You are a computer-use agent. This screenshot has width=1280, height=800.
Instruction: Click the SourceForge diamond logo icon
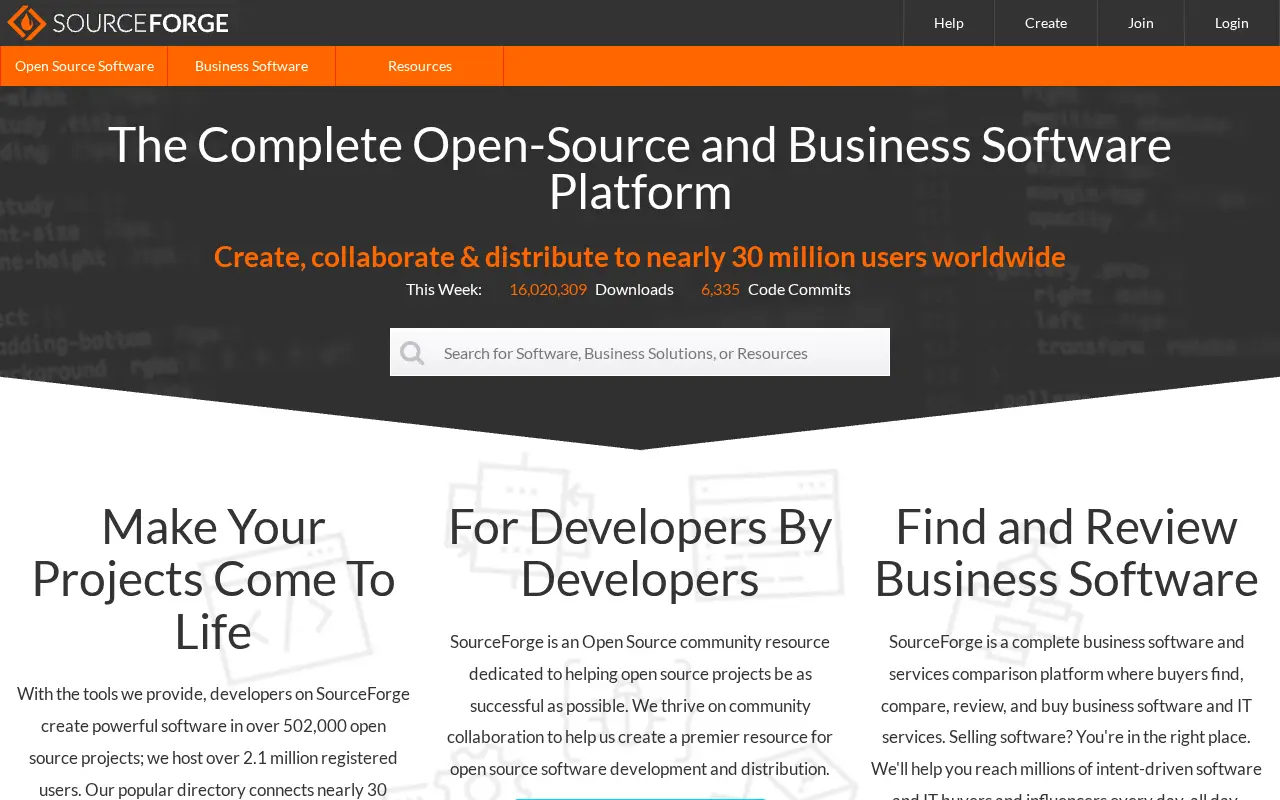26,23
